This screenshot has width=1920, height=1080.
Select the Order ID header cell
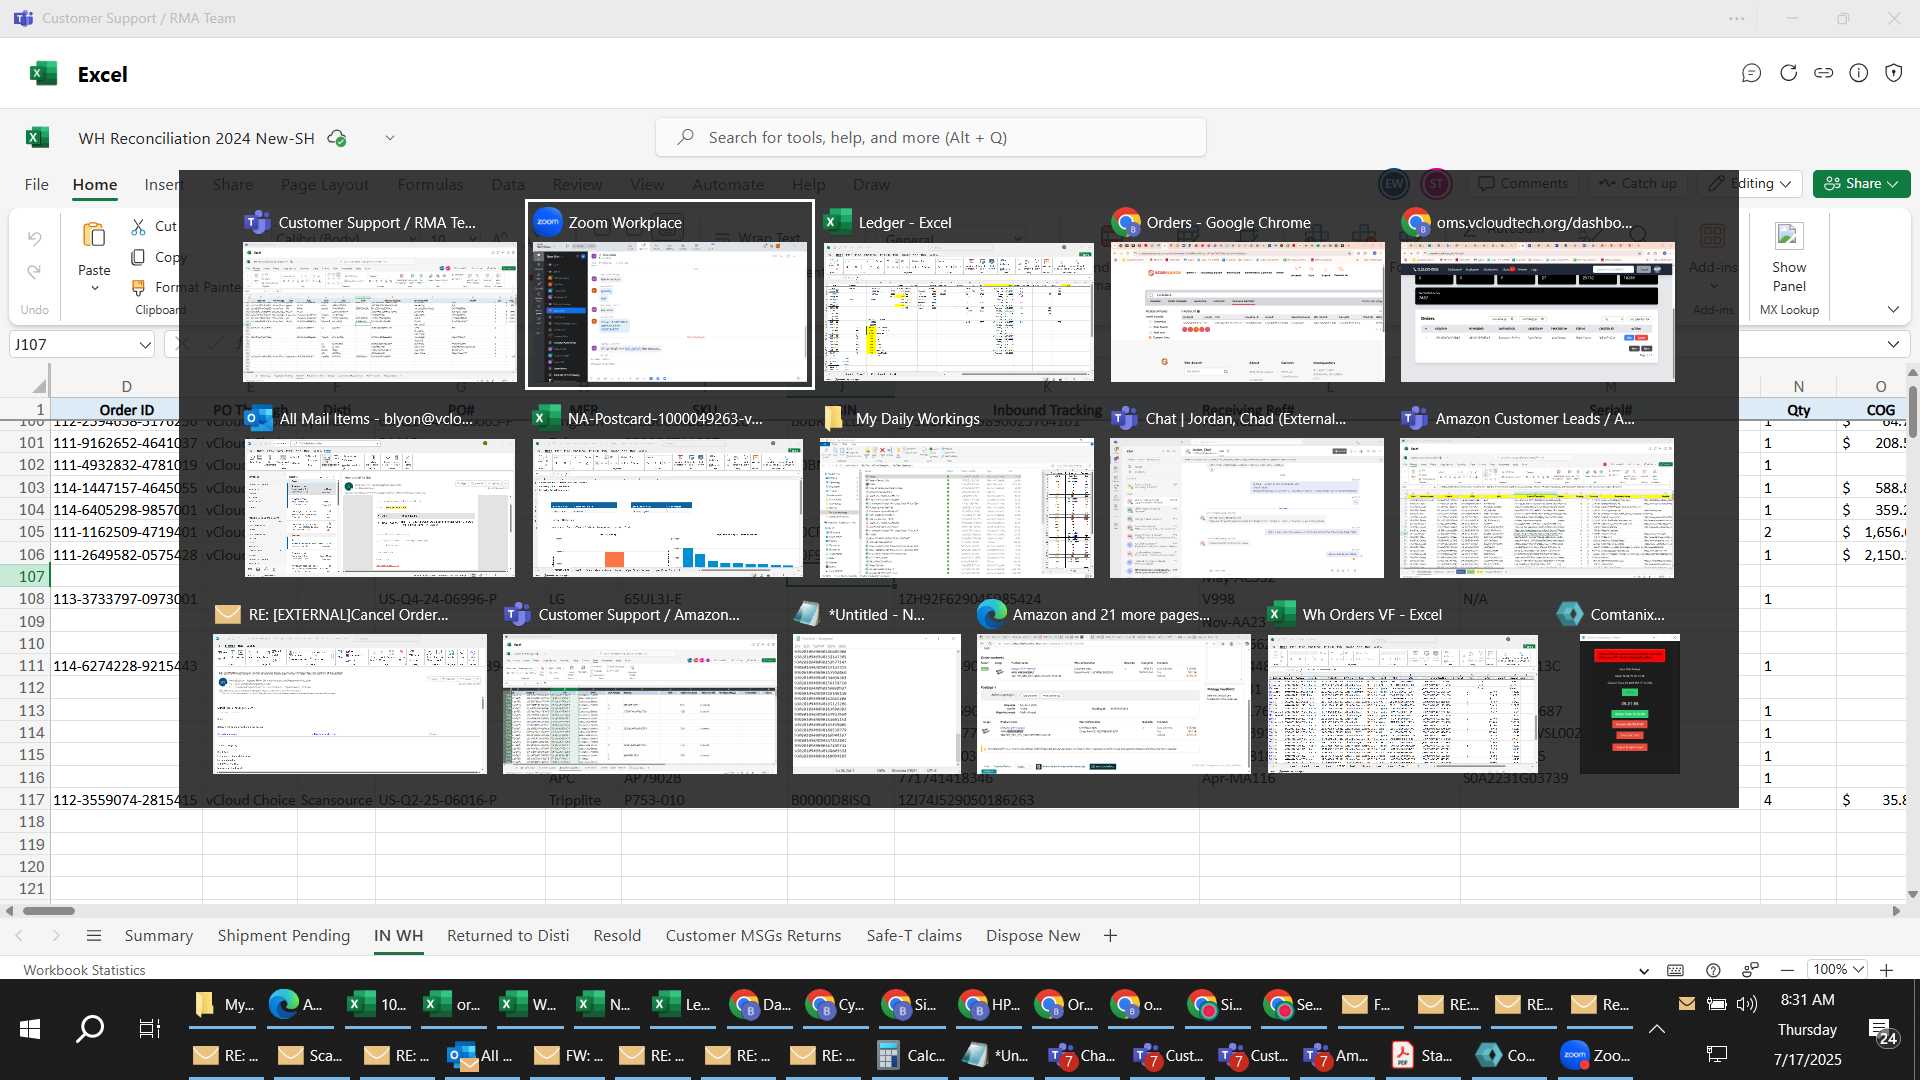(x=126, y=410)
